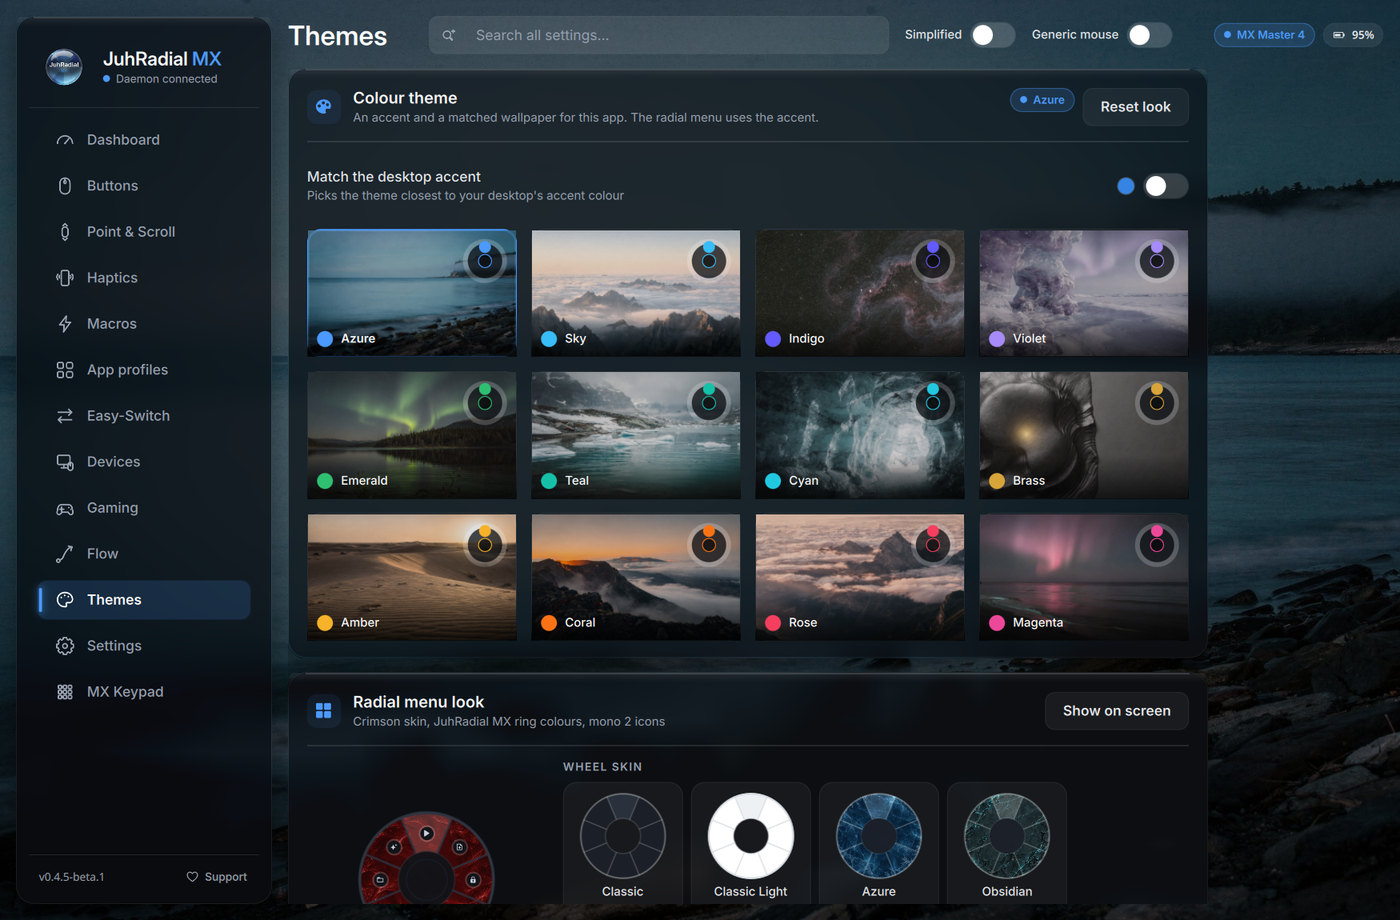Open the Buttons section
The image size is (1400, 920).
pyautogui.click(x=143, y=186)
